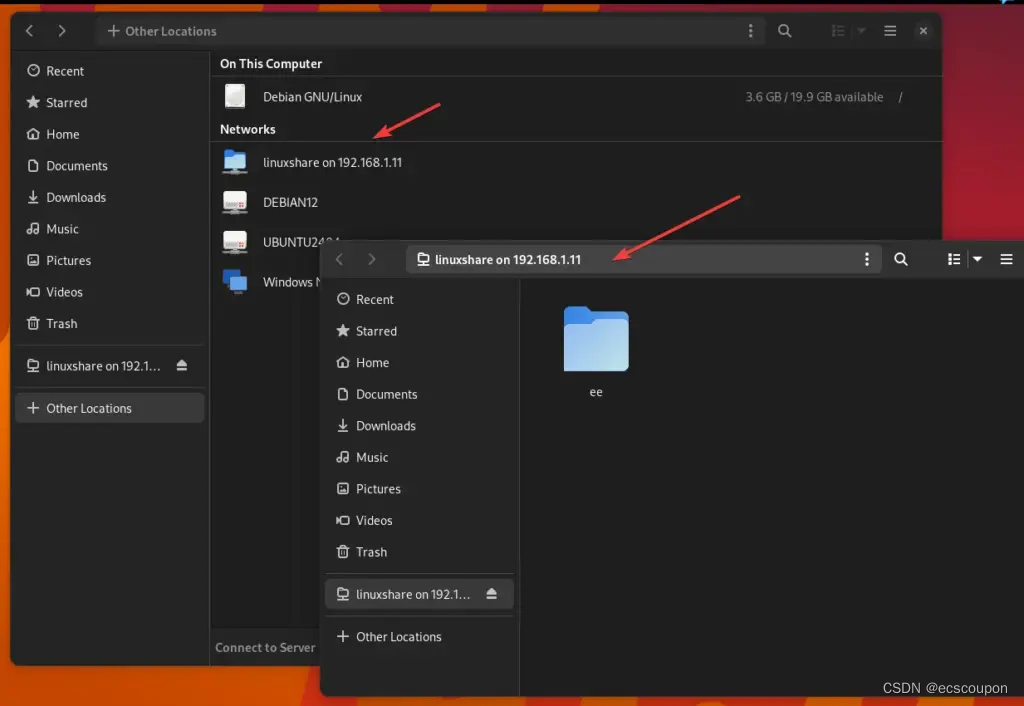Expand view options dropdown arrow in front window

(x=978, y=259)
